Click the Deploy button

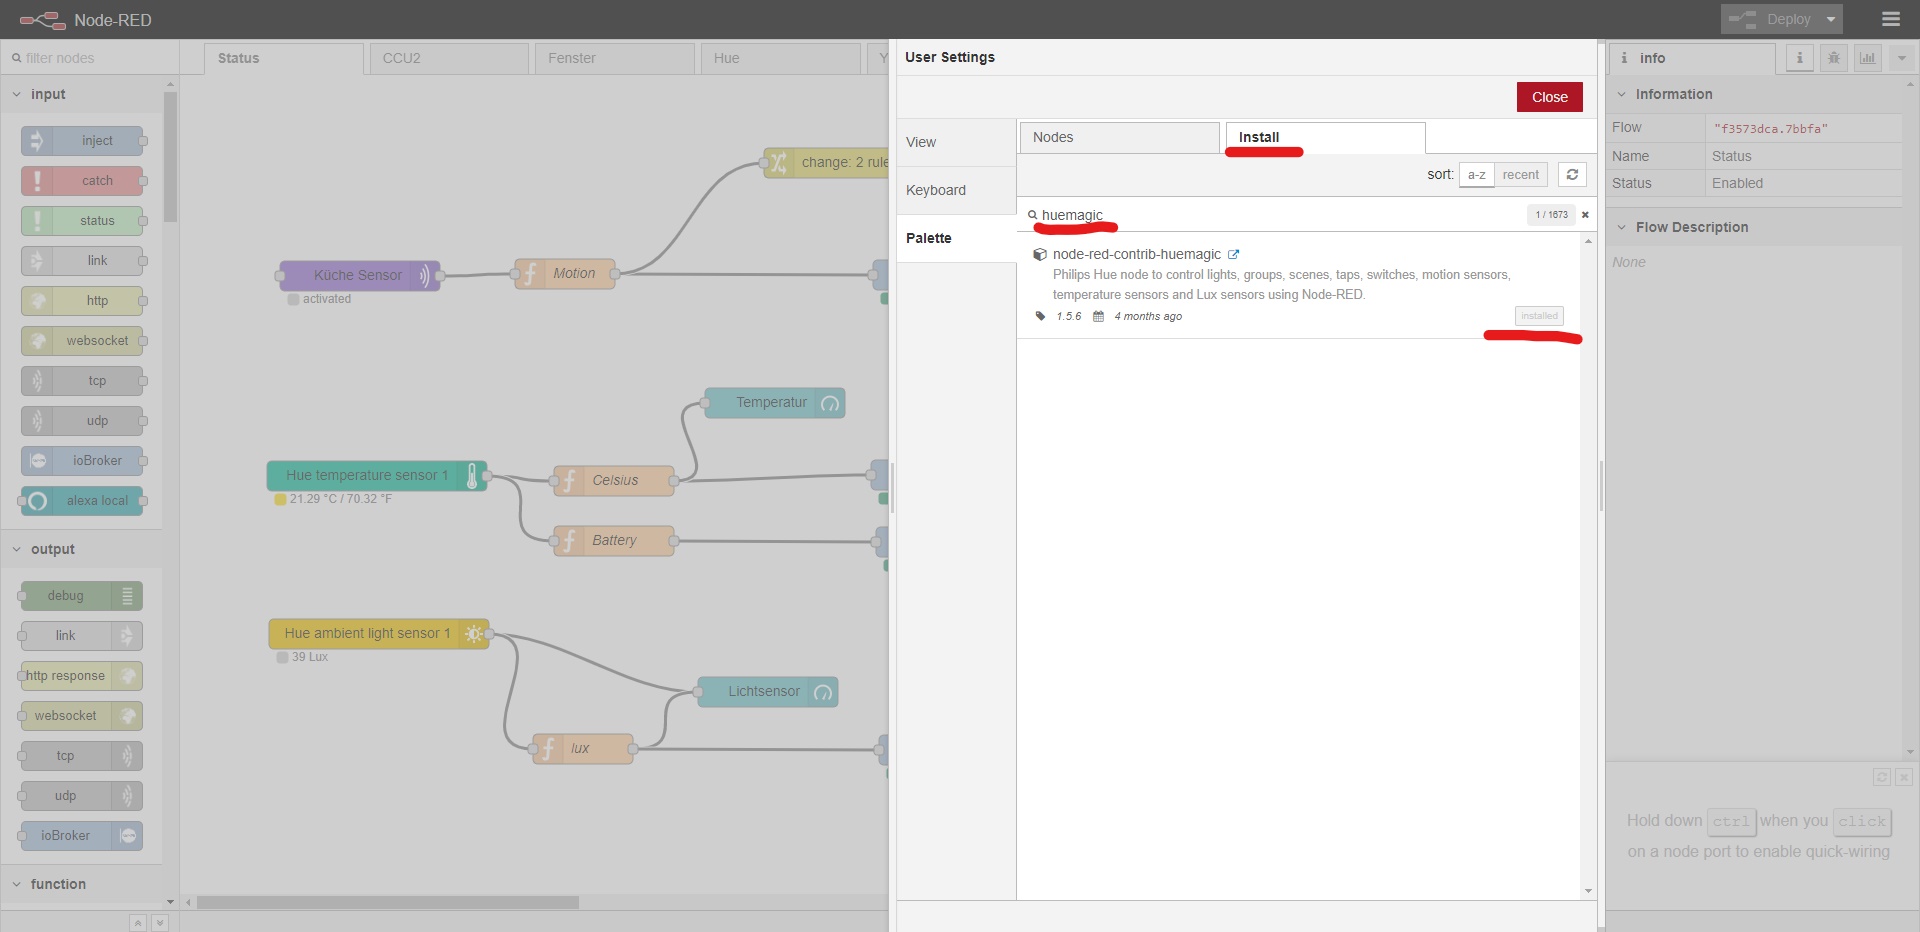1771,19
